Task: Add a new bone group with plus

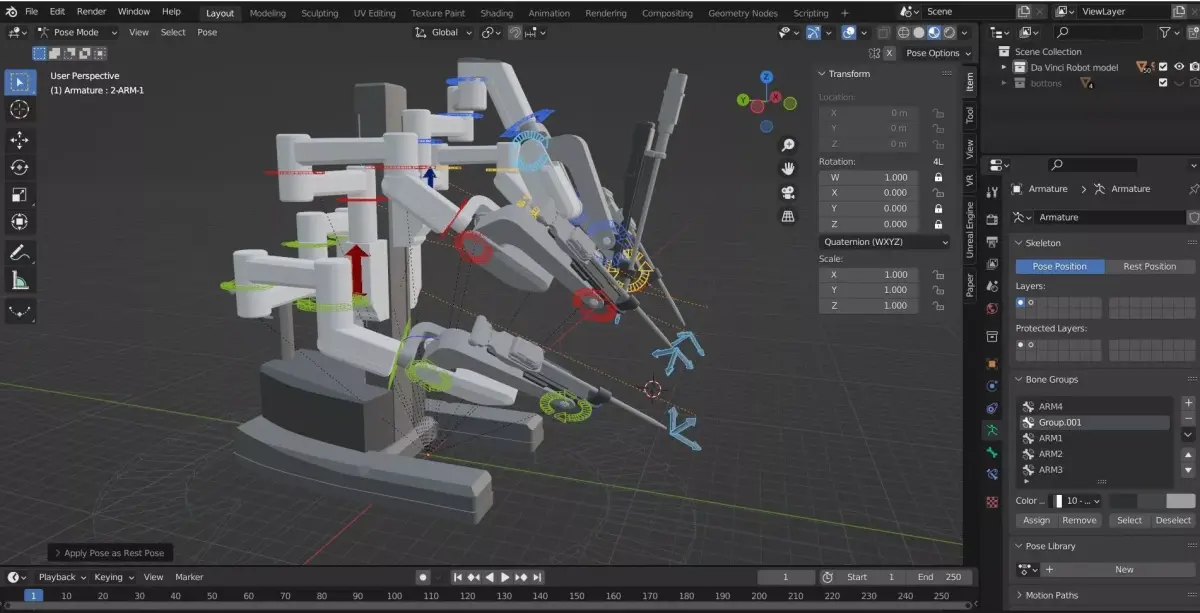Action: coord(1188,402)
